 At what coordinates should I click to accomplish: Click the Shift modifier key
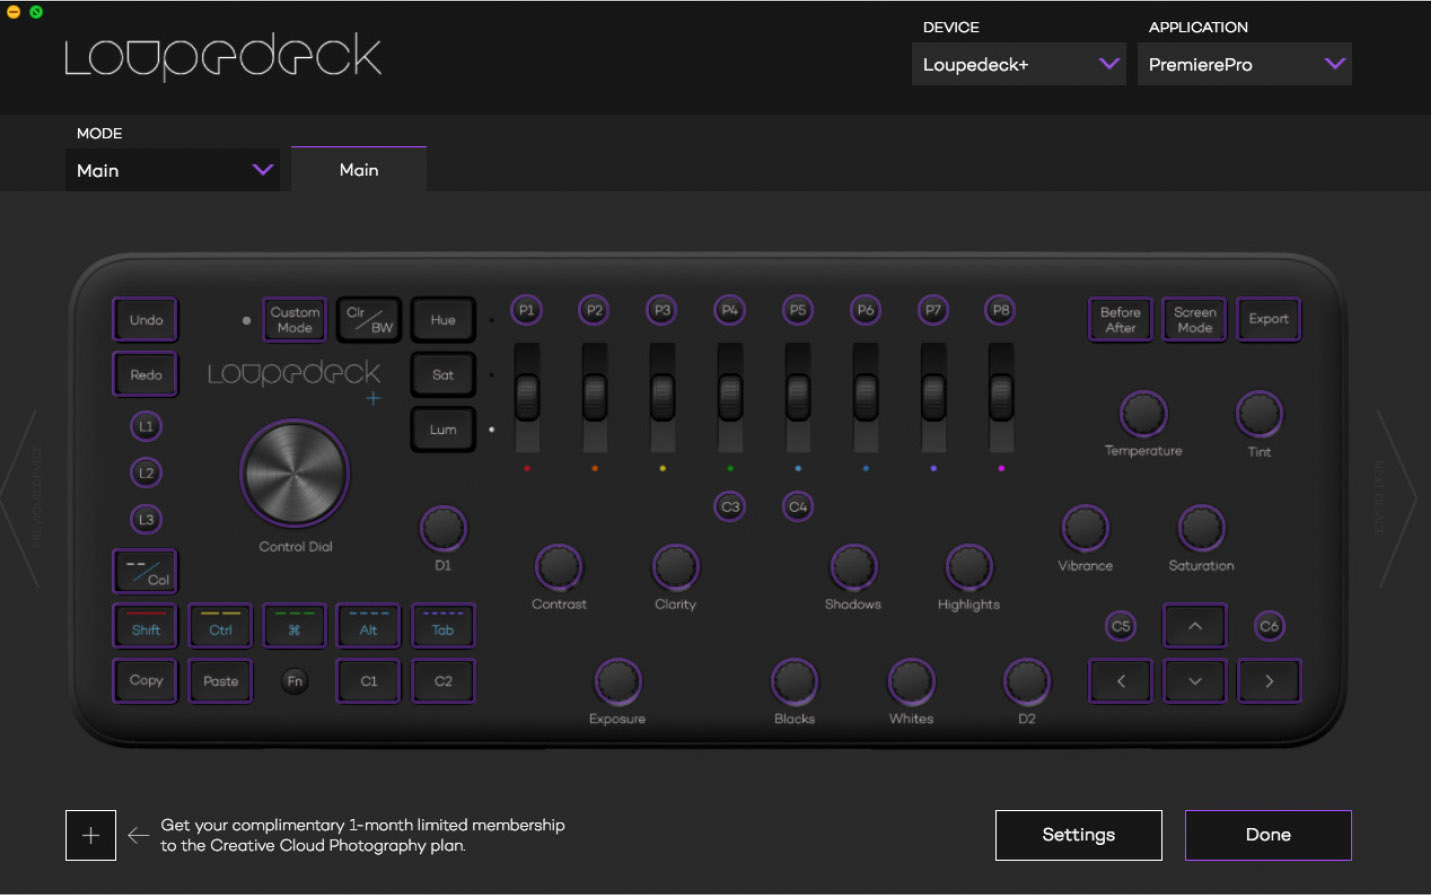[x=146, y=626]
